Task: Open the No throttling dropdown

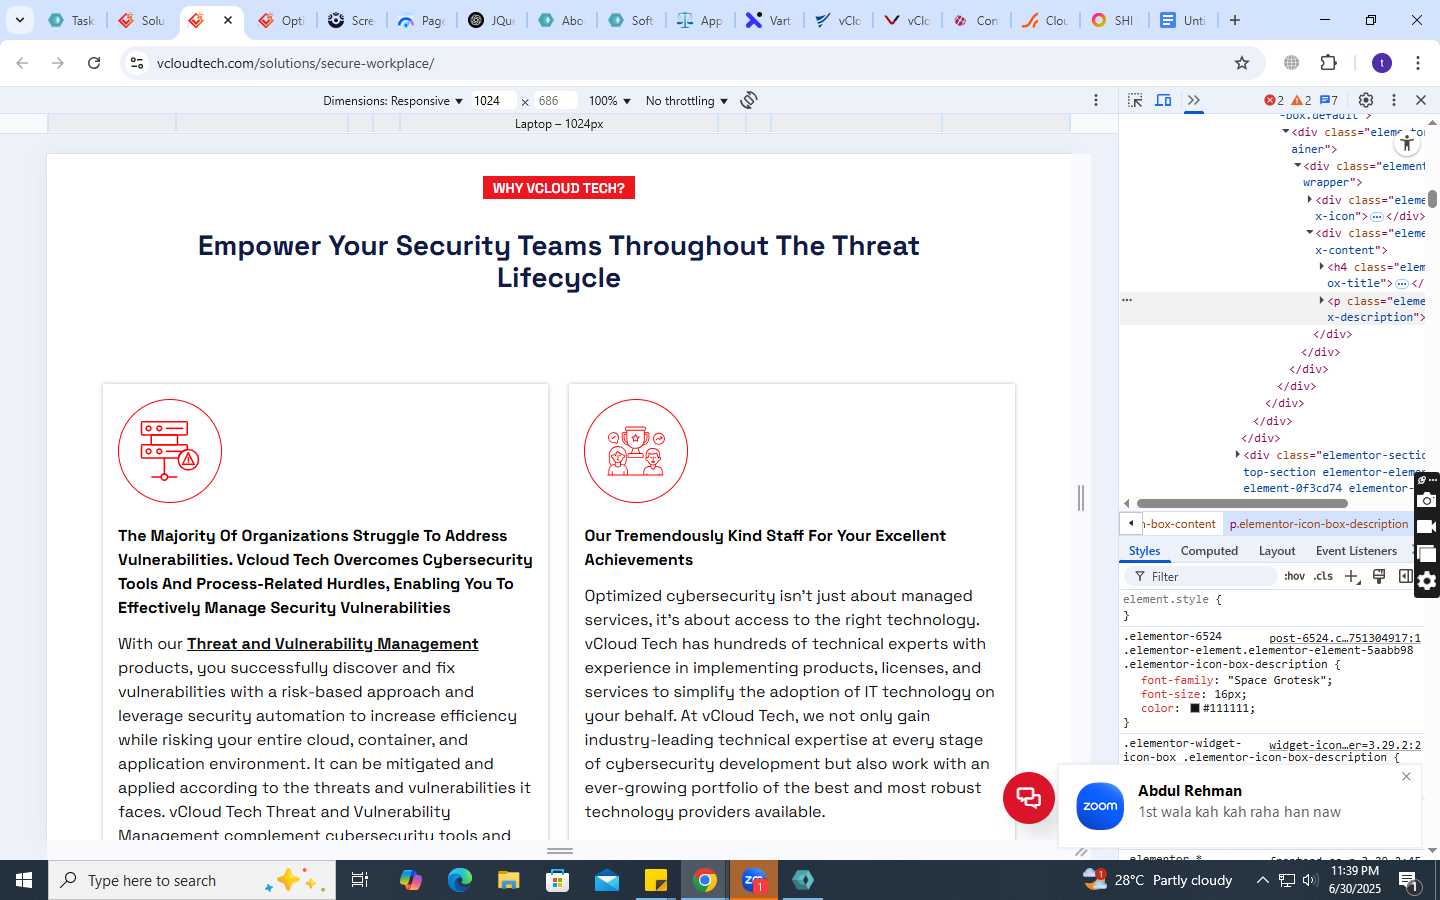Action: 687,101
